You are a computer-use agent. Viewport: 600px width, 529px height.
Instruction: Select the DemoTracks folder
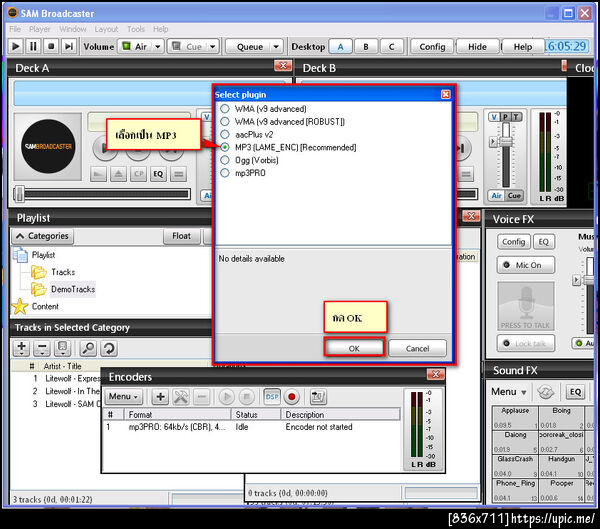64,289
